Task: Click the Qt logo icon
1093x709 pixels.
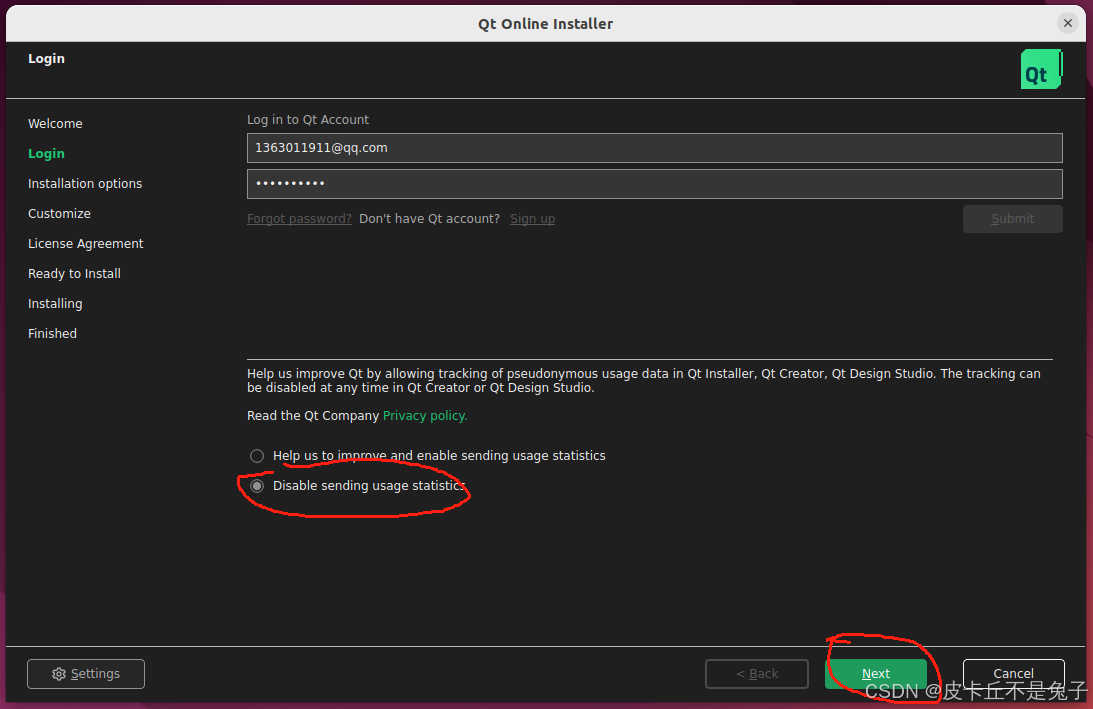Action: click(1041, 69)
